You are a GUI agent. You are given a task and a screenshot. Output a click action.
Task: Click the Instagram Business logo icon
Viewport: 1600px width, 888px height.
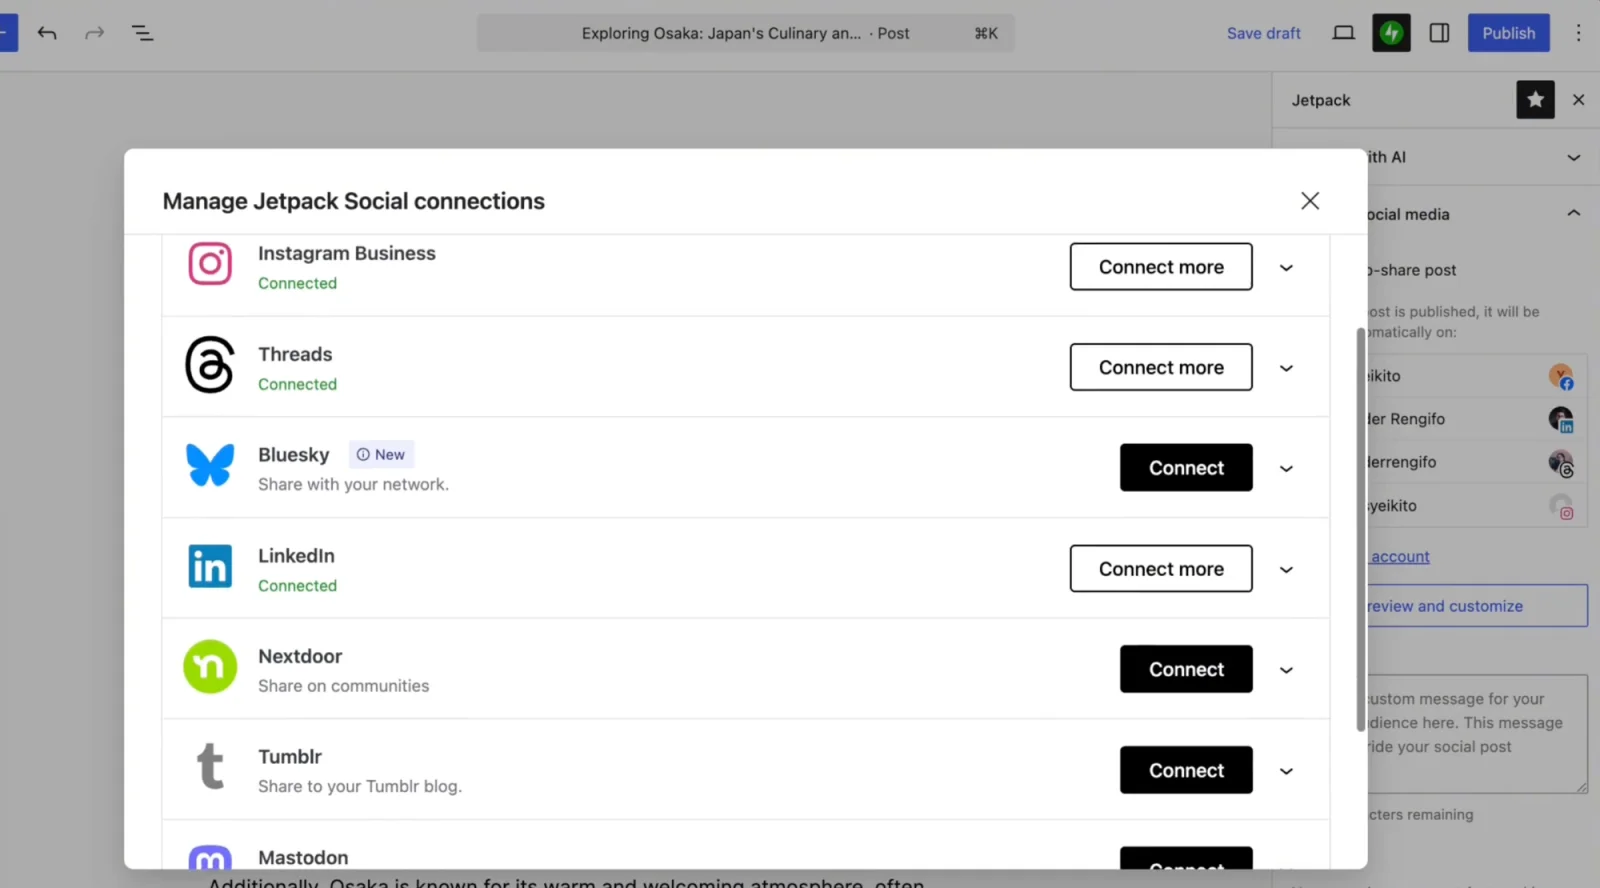pyautogui.click(x=210, y=264)
